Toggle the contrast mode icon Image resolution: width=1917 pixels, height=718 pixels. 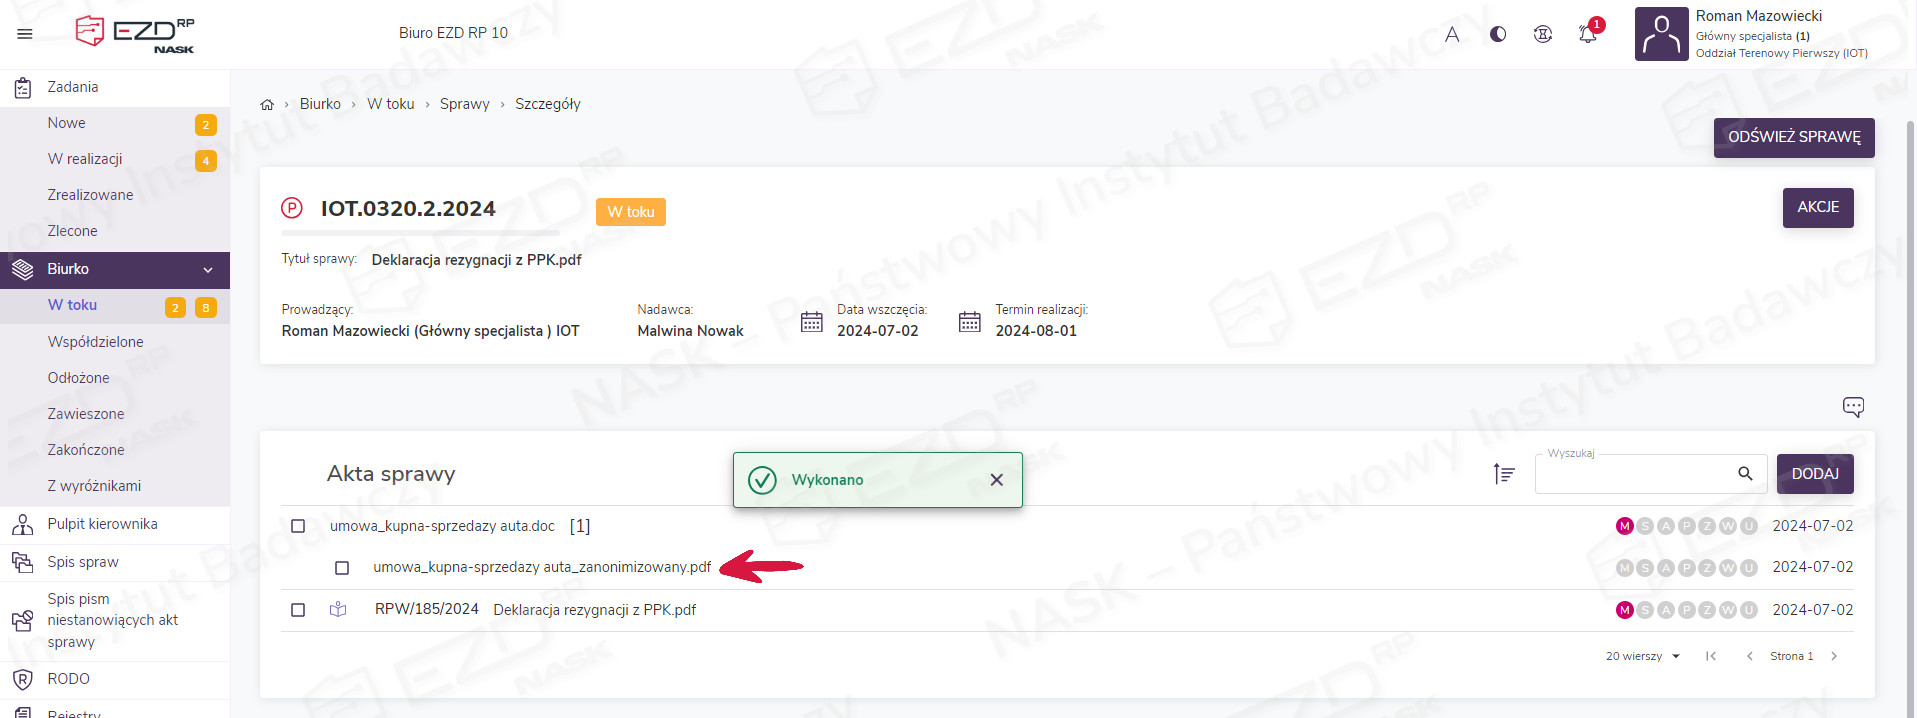coord(1498,34)
